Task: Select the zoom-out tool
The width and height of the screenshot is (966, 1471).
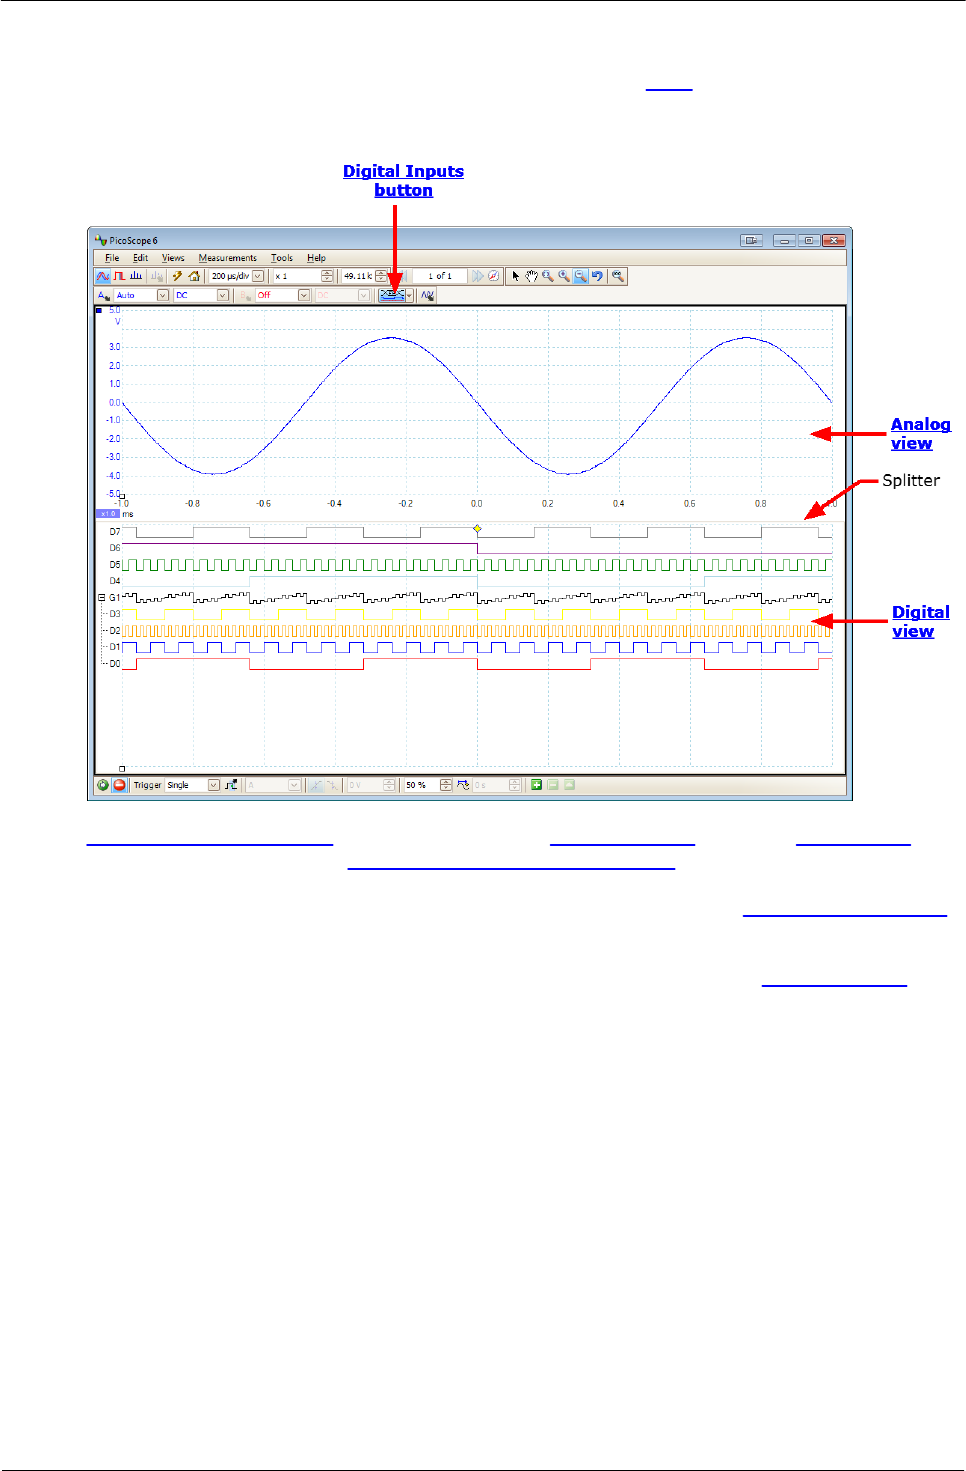Action: pyautogui.click(x=581, y=276)
